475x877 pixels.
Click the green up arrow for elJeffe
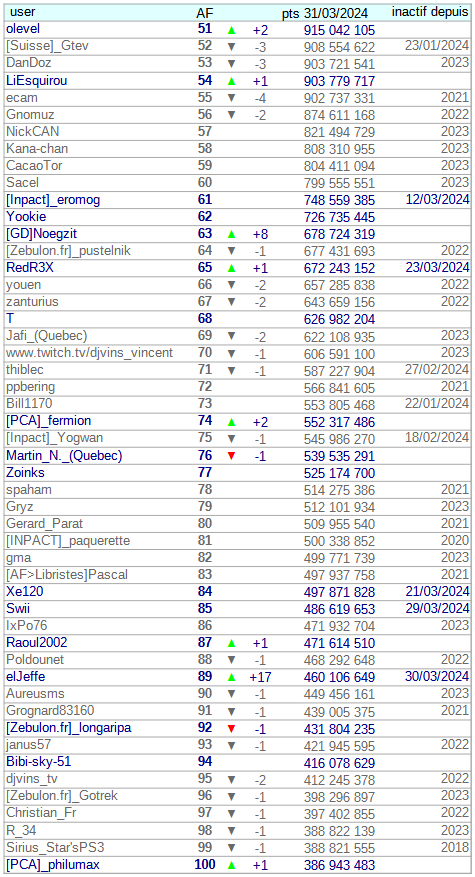click(x=232, y=677)
